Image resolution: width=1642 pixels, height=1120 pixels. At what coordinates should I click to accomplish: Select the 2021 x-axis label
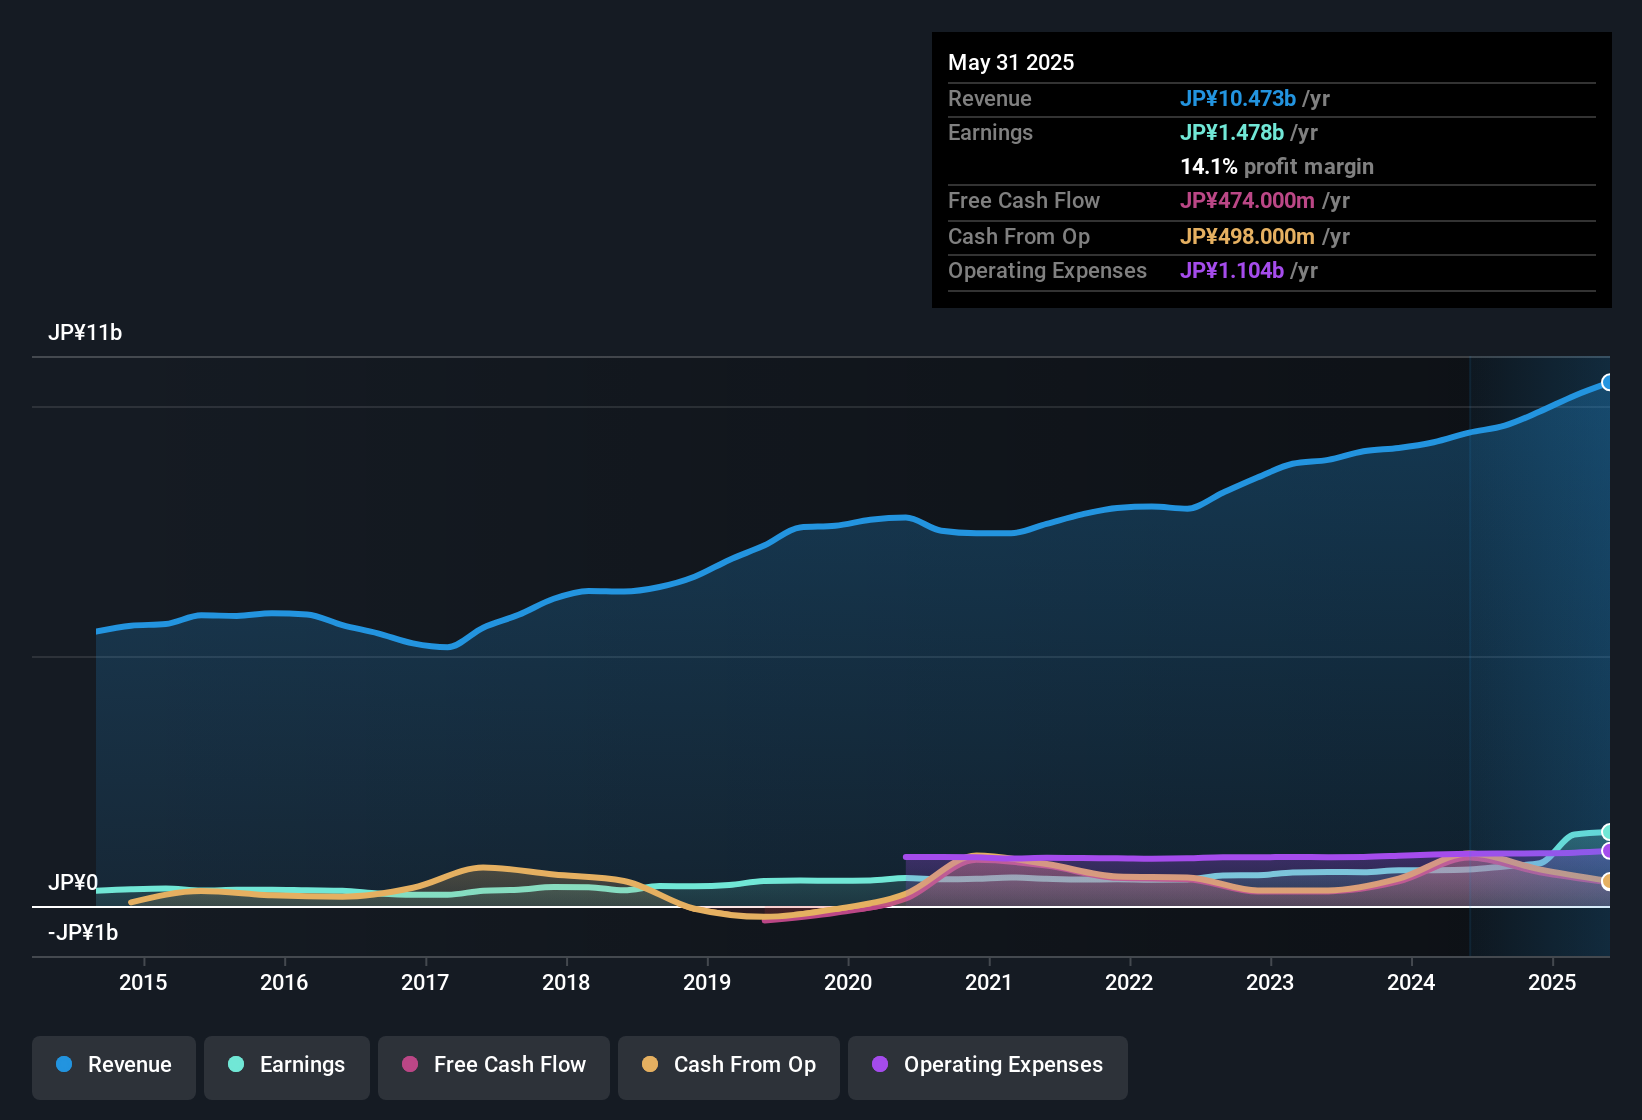[x=989, y=982]
